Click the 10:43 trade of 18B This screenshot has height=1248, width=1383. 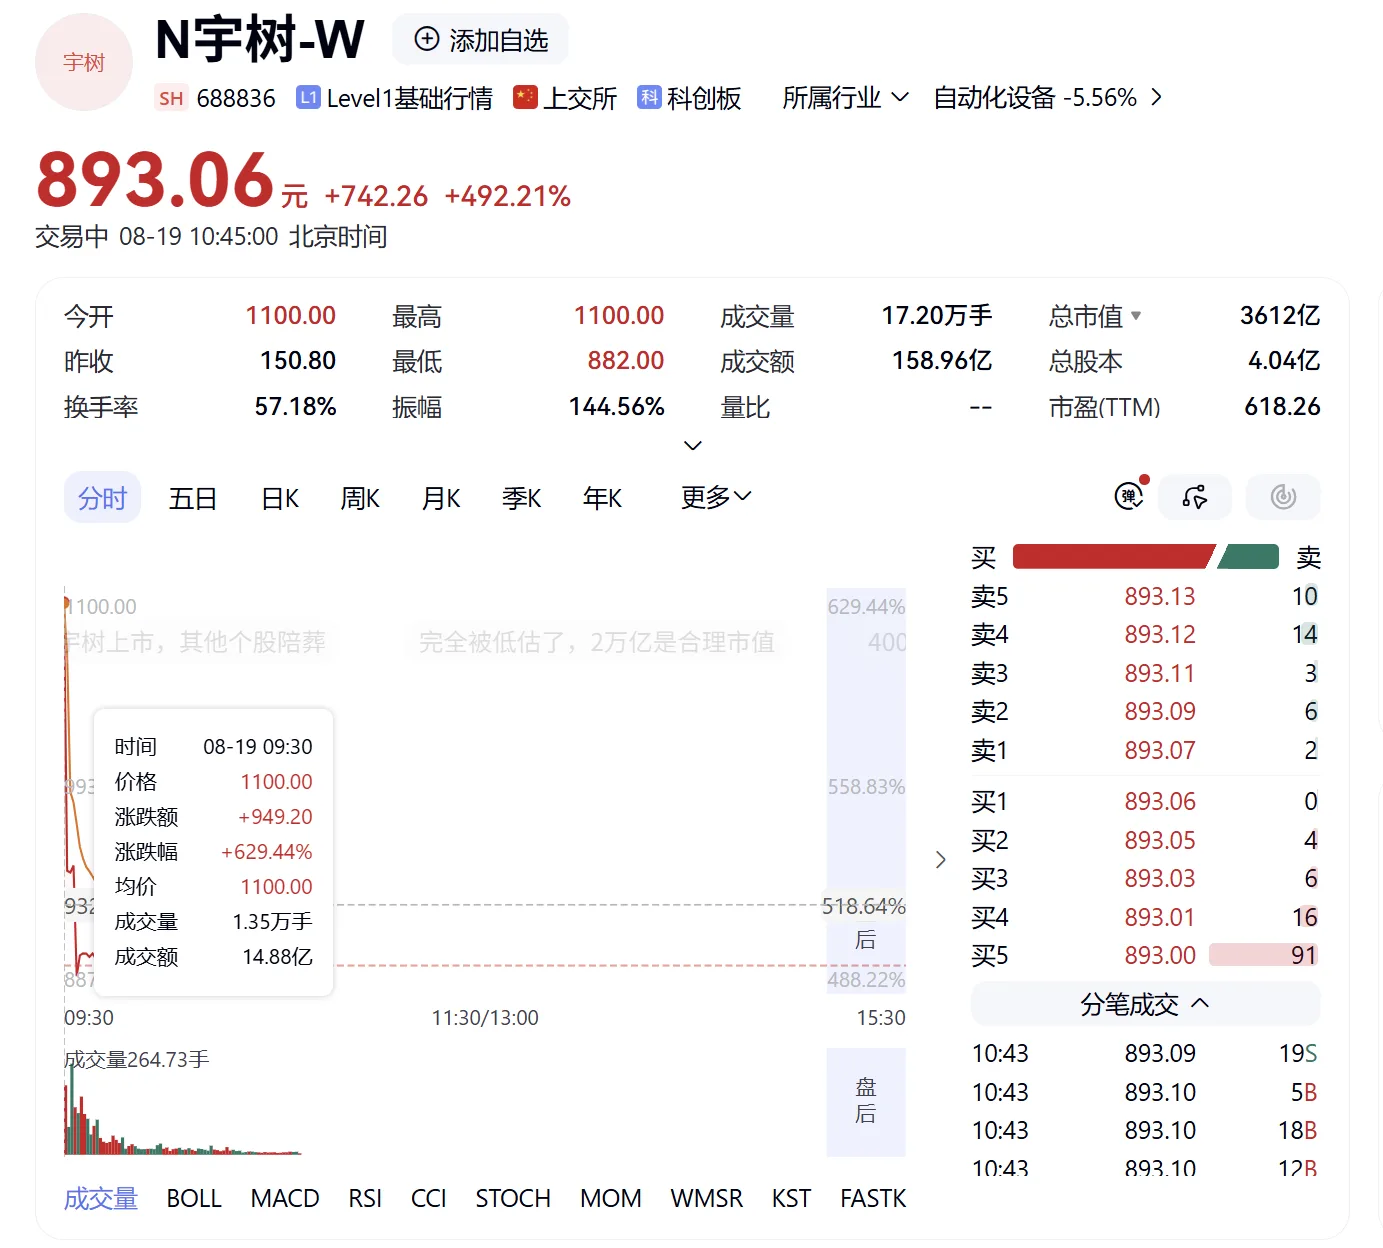coord(1145,1130)
